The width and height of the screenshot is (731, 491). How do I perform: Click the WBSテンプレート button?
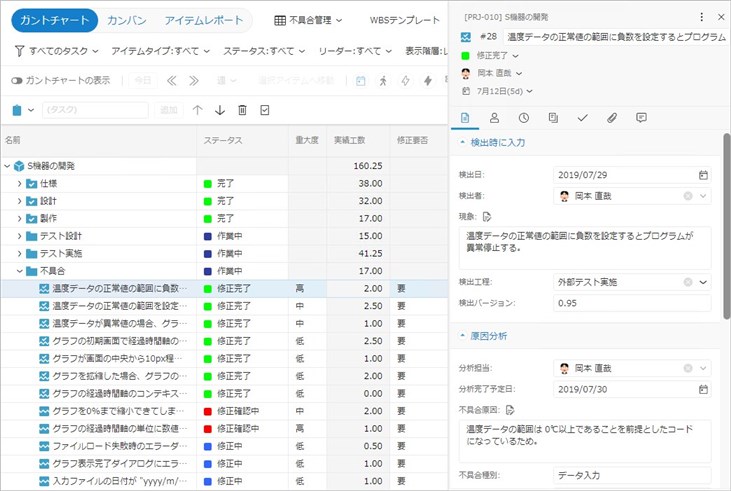[x=404, y=20]
